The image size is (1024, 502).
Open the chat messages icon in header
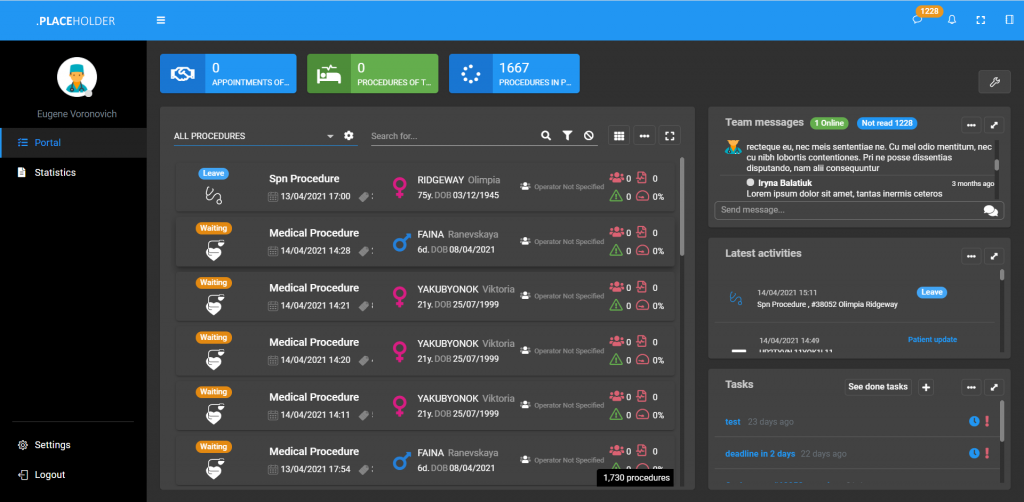(x=917, y=20)
